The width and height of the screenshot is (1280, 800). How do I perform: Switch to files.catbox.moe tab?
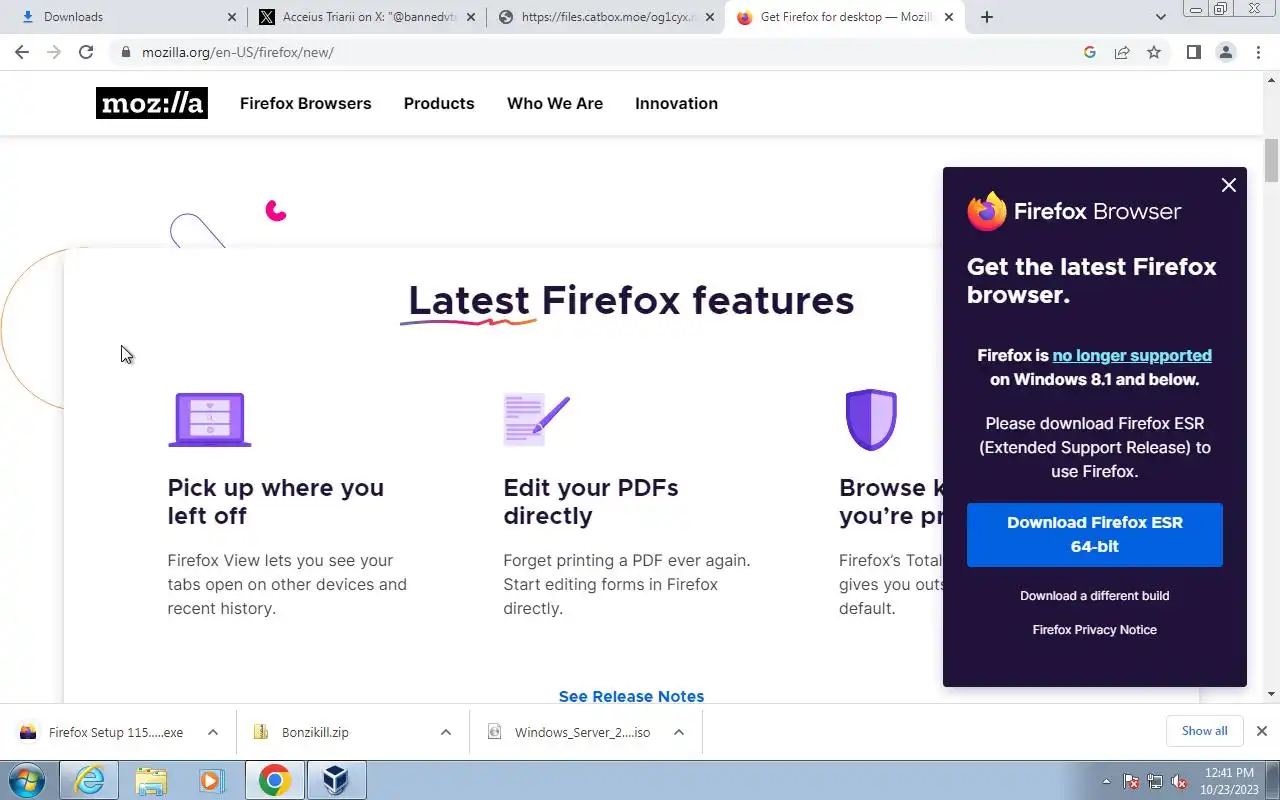pos(607,17)
